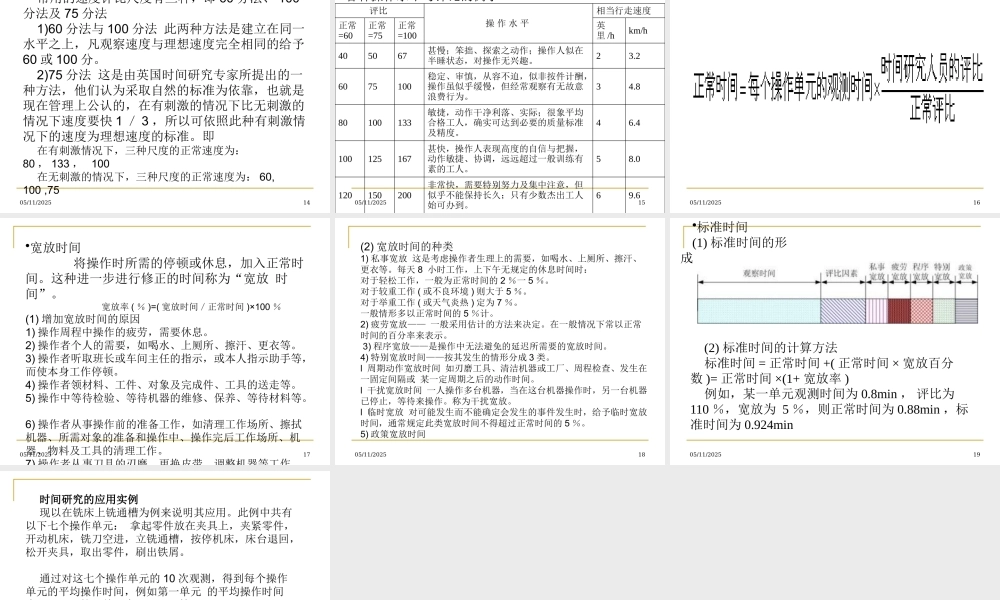Click page number 15 beside the rating table
Image resolution: width=1000 pixels, height=600 pixels.
point(642,202)
